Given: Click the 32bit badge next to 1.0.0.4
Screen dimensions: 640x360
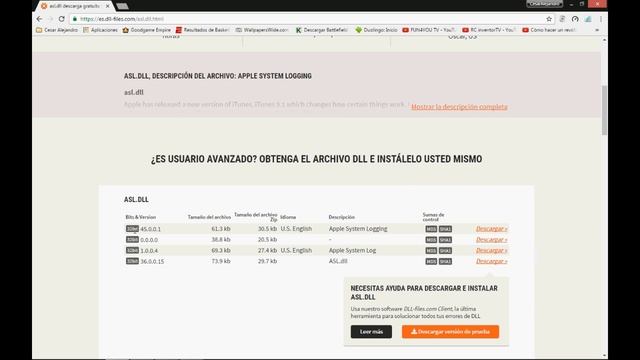Looking at the screenshot, I should tap(132, 250).
